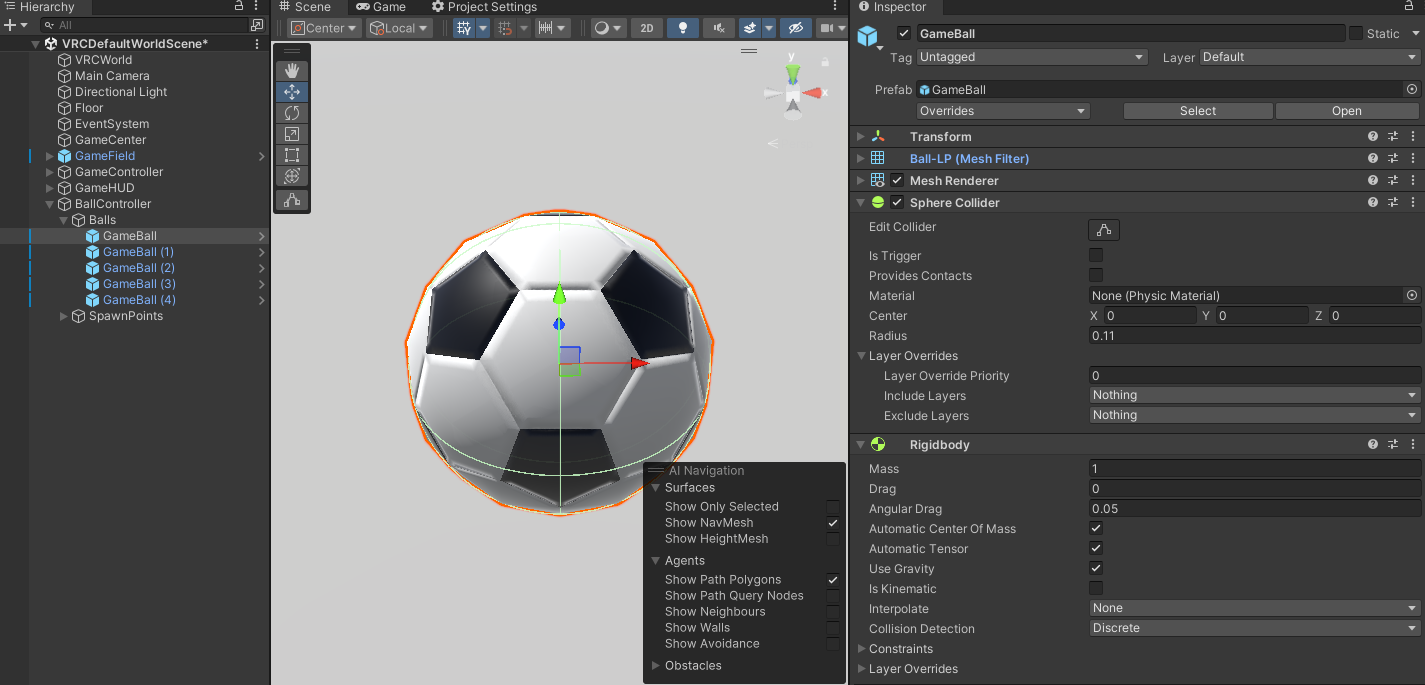The image size is (1425, 685).
Task: Toggle scene audio mute icon
Action: [717, 28]
